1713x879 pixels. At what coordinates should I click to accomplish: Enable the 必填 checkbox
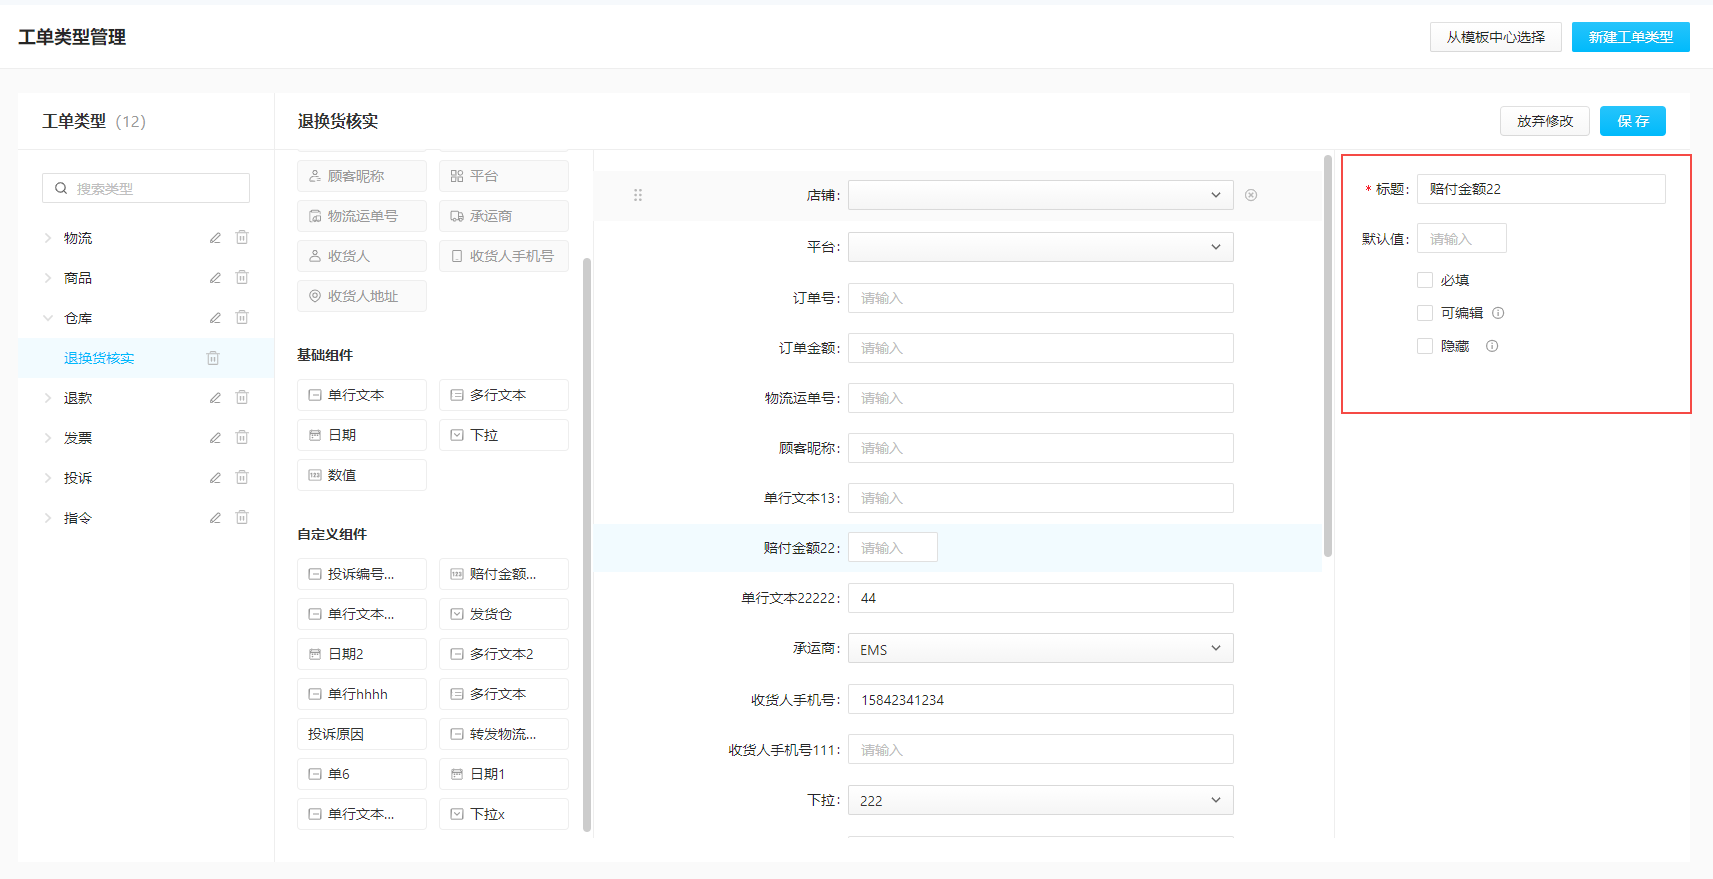click(x=1425, y=280)
